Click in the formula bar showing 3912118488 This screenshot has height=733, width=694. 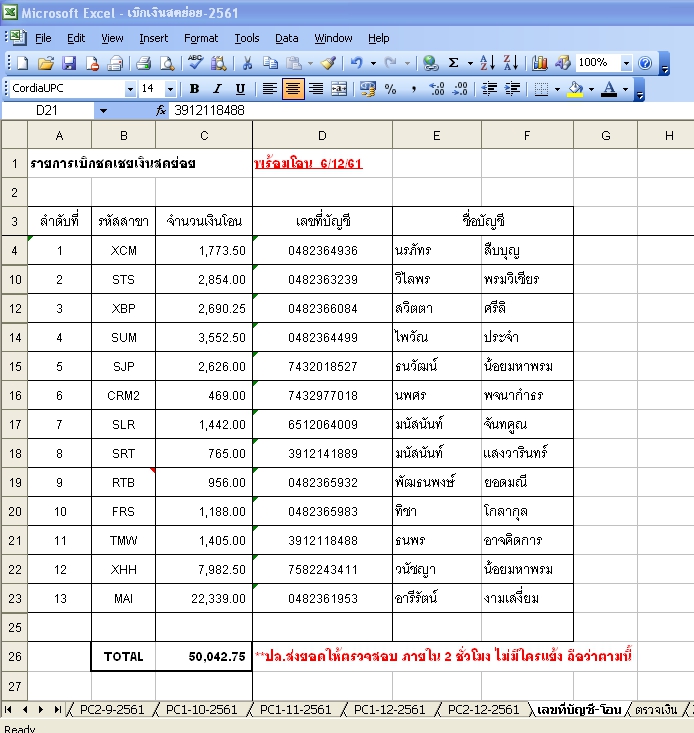pos(430,111)
